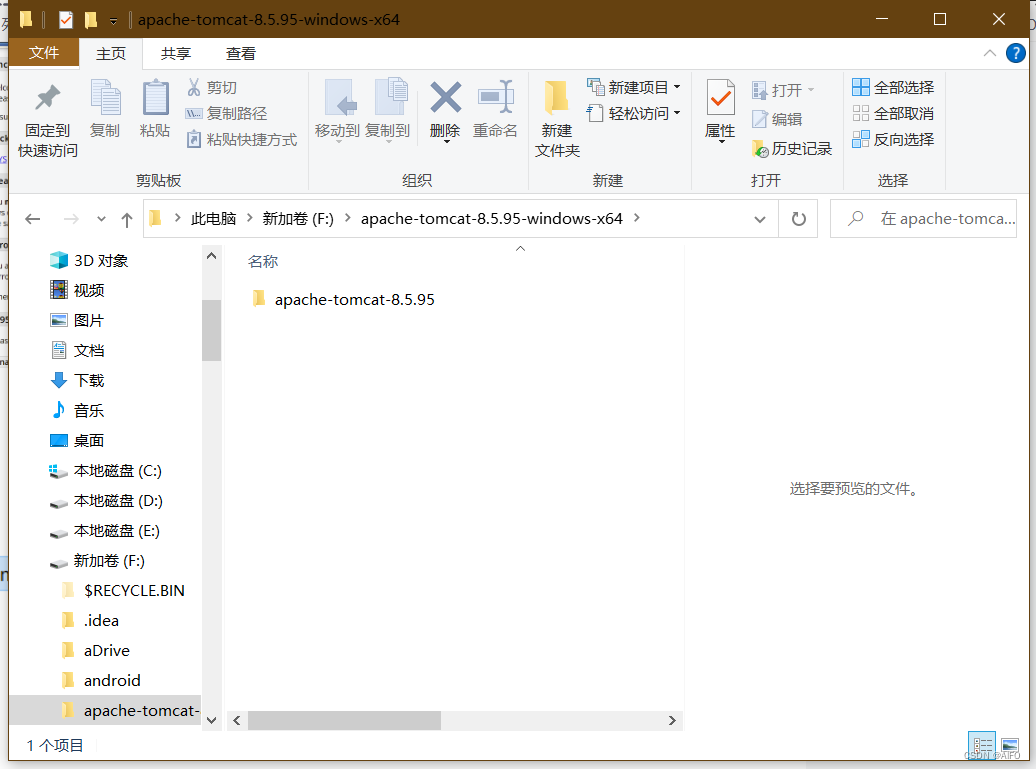Viewport: 1036px width, 769px height.
Task: Open Properties (属性) checkmark icon
Action: click(x=720, y=110)
